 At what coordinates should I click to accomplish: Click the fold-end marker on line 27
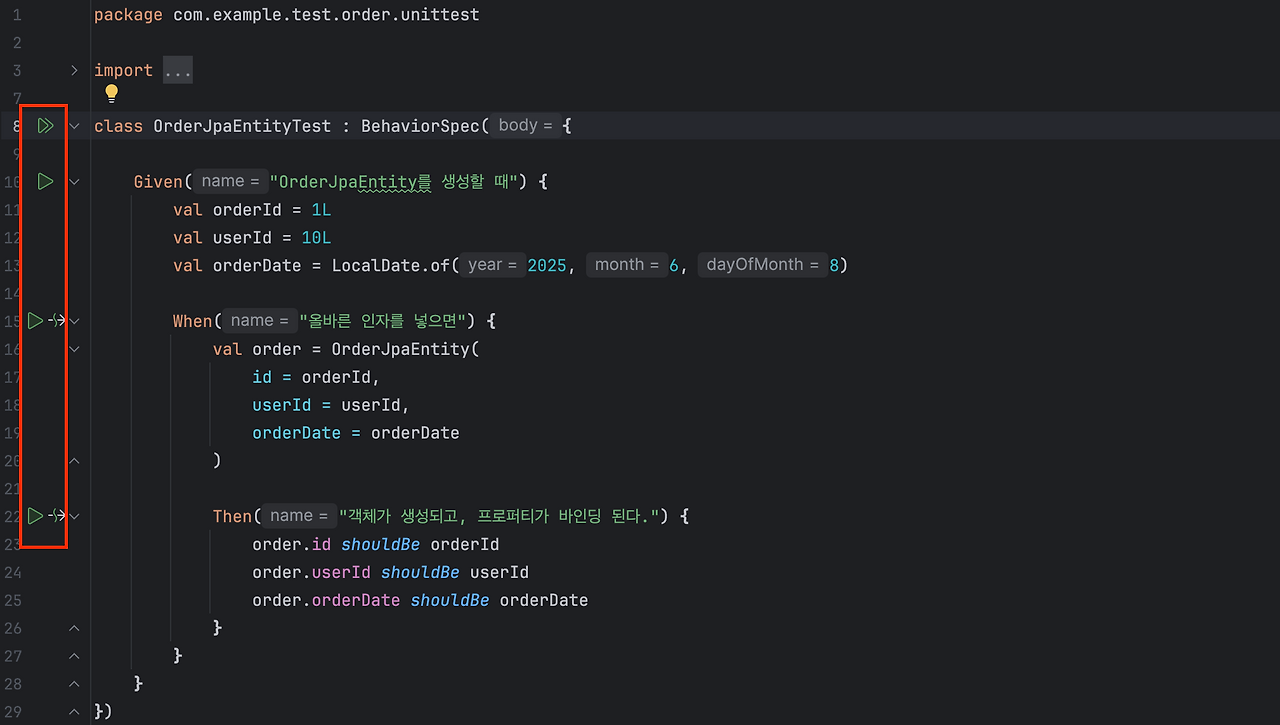[x=74, y=656]
